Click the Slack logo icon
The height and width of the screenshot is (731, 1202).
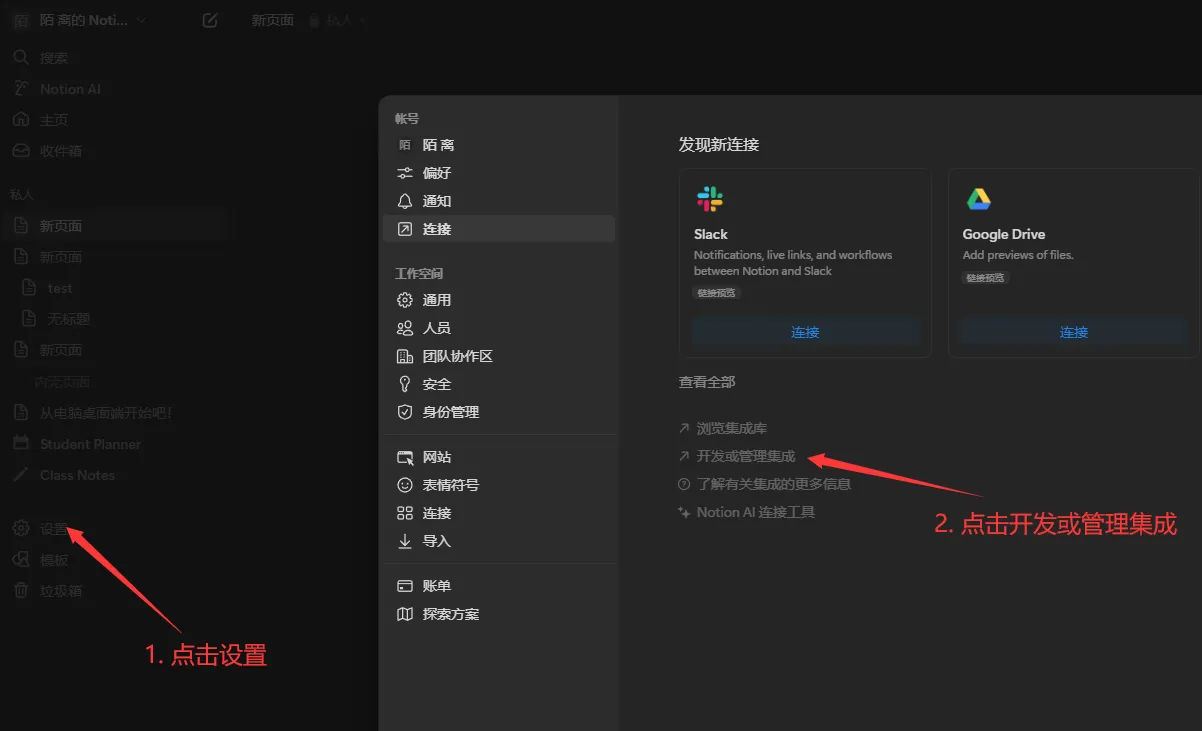click(709, 199)
